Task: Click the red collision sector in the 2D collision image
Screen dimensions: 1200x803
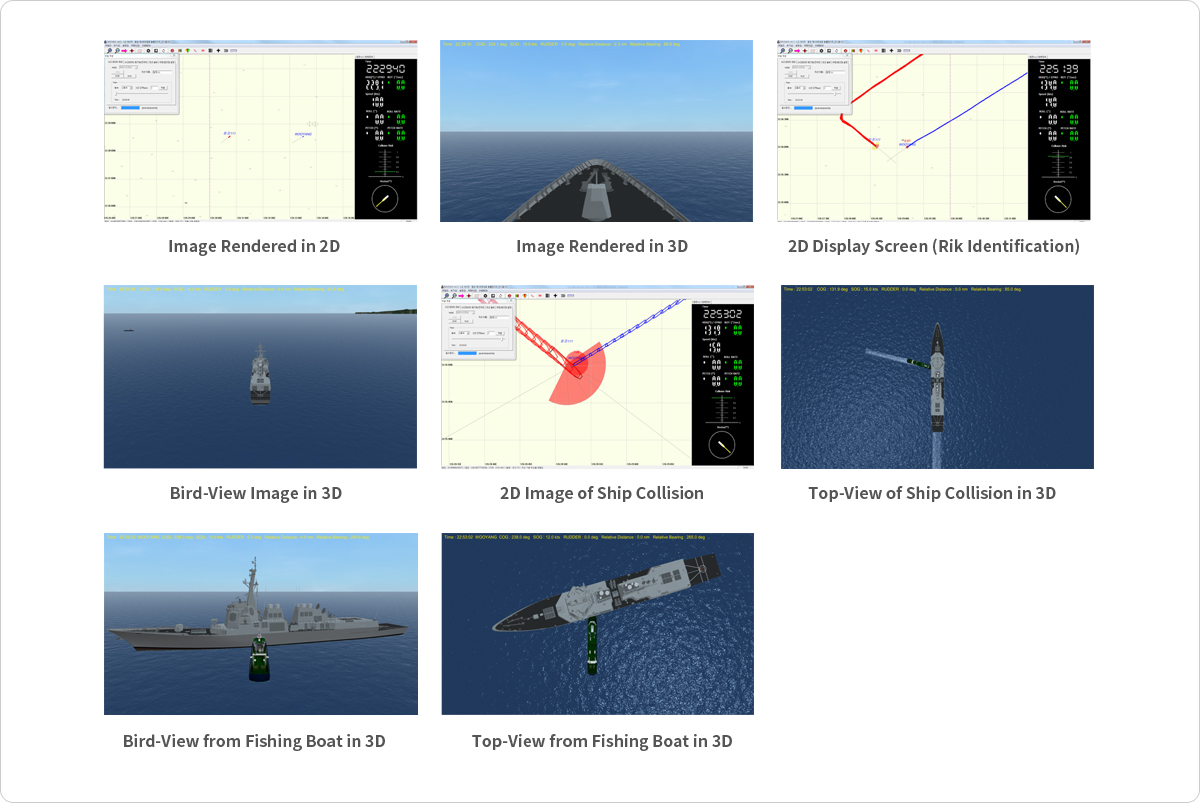Action: coord(577,375)
